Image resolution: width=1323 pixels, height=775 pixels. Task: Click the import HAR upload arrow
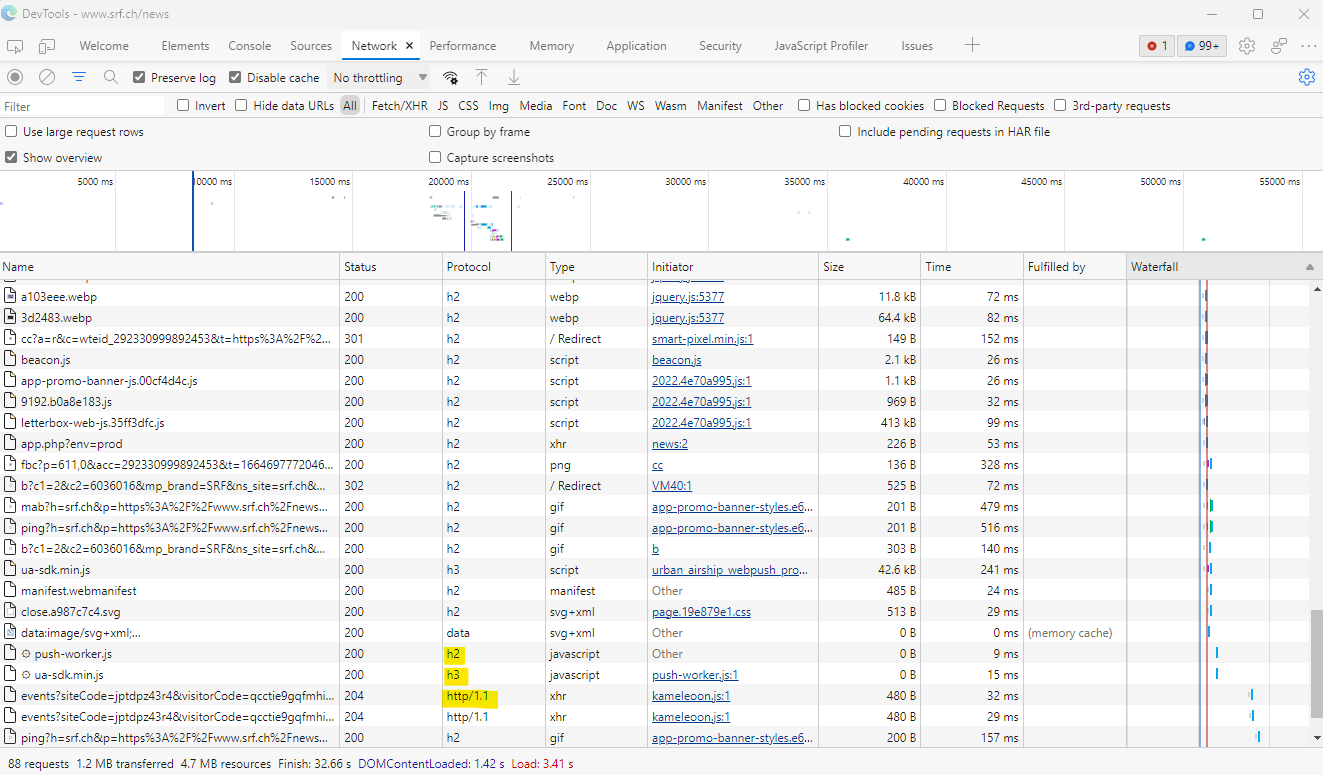pos(481,77)
